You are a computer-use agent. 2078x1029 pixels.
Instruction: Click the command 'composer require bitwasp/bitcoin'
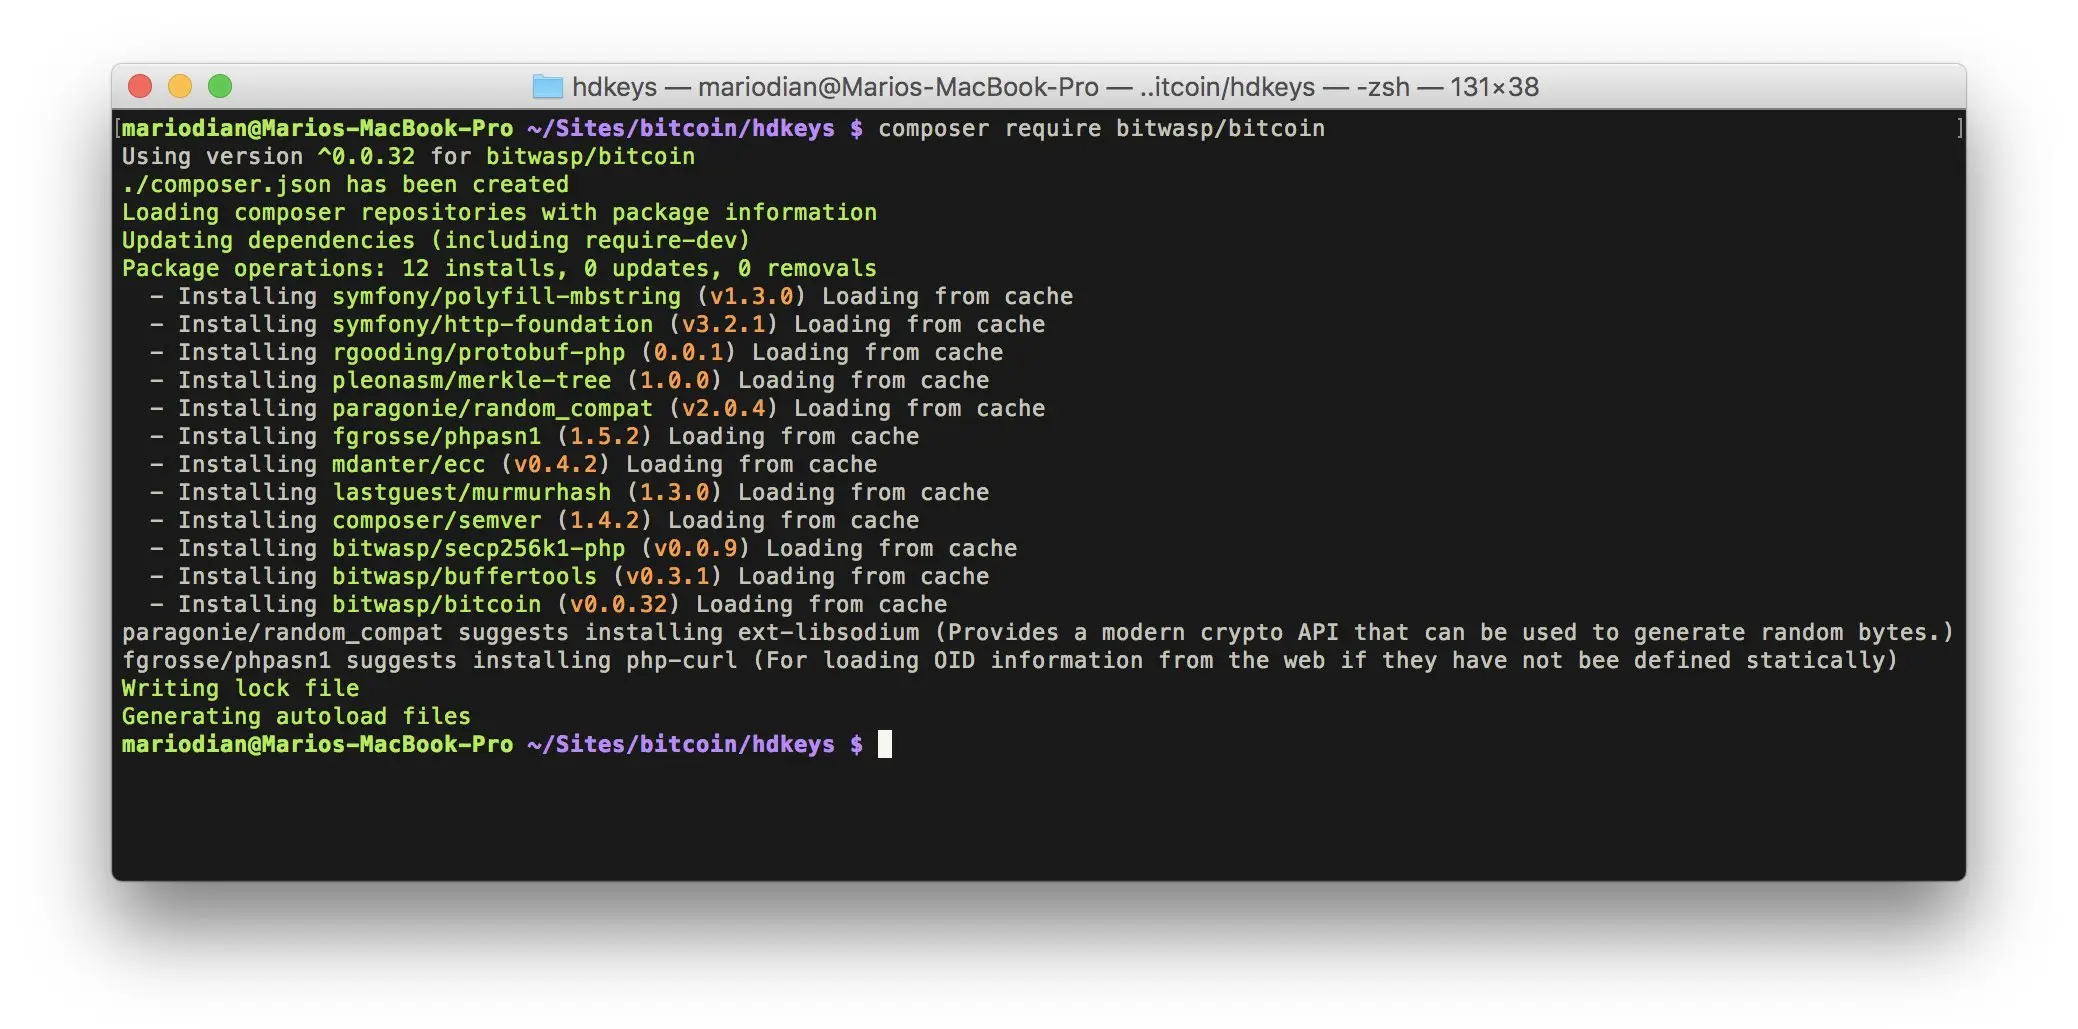coord(1101,128)
